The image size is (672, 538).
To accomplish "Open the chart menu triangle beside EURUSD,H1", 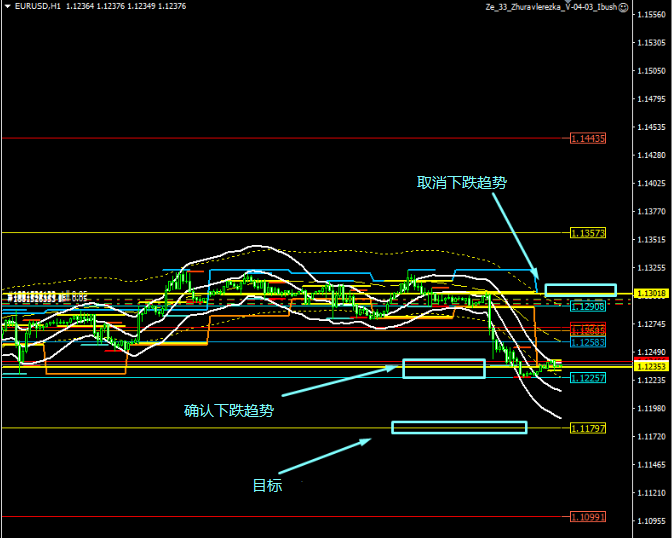I will coord(7,7).
